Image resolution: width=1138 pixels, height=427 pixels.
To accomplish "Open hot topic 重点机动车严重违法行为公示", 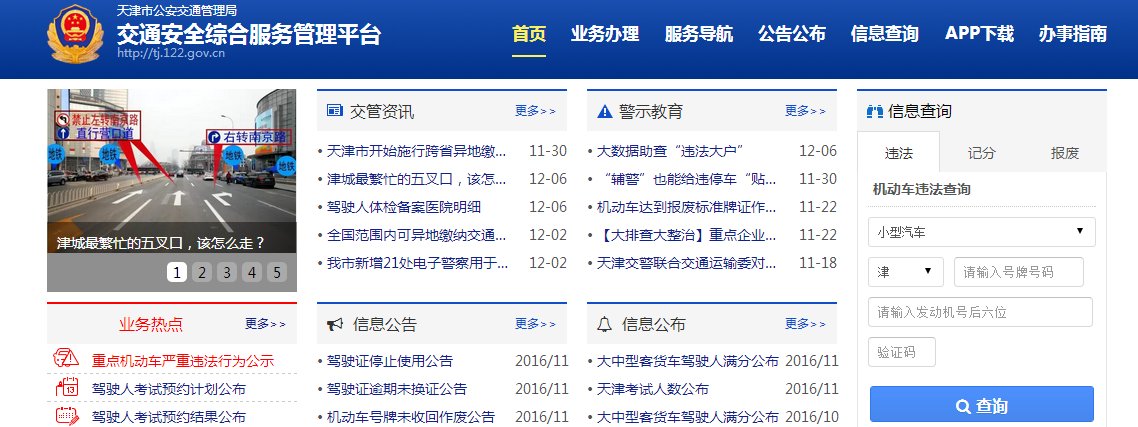I will tap(183, 361).
